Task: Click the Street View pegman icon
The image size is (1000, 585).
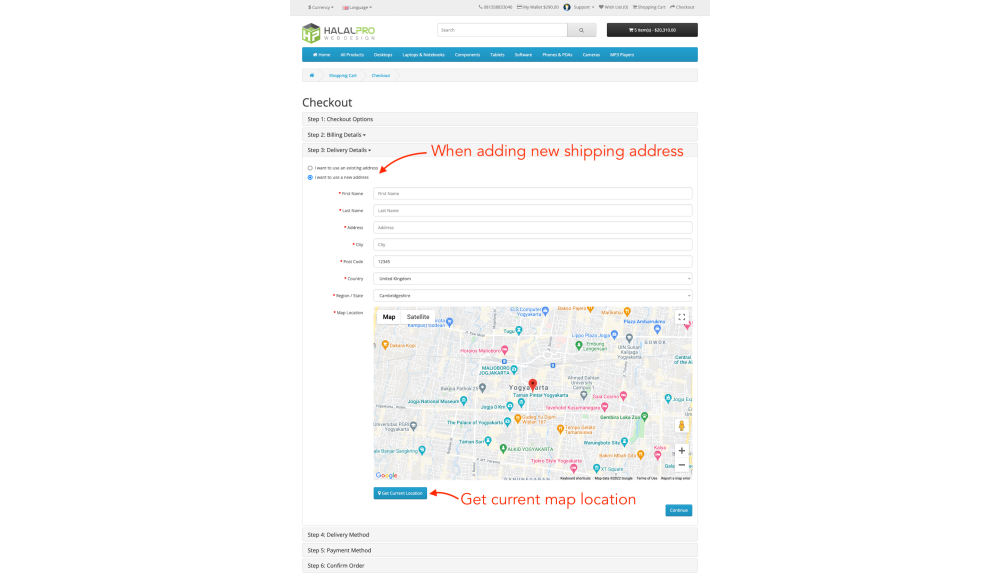Action: [x=682, y=426]
